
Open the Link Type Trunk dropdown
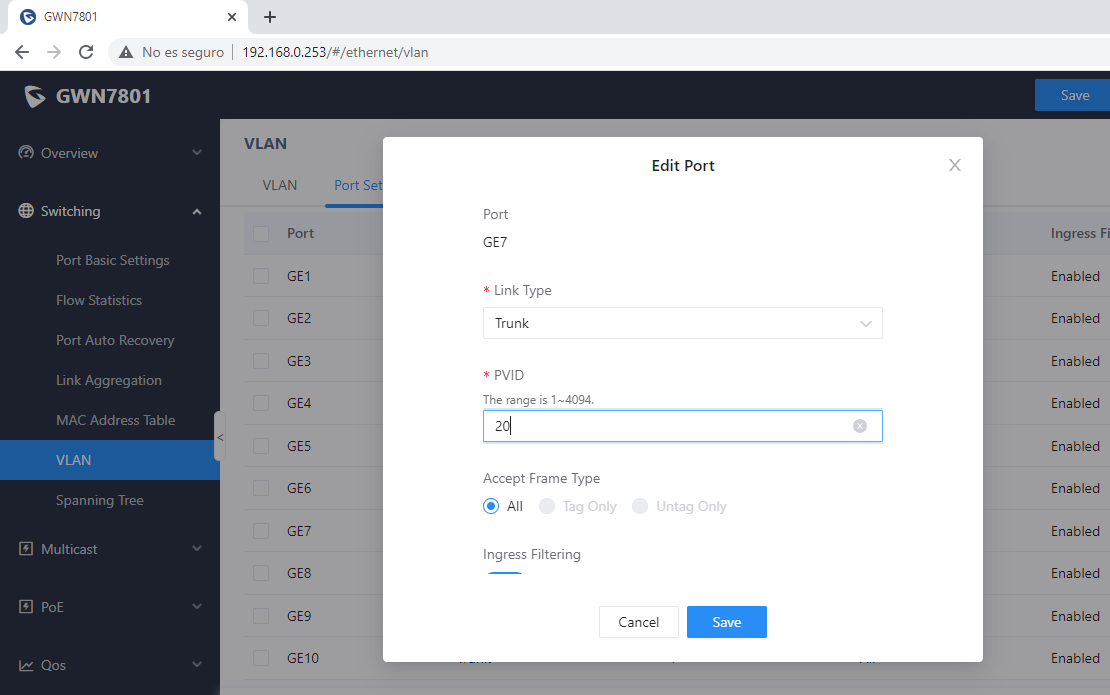click(682, 323)
